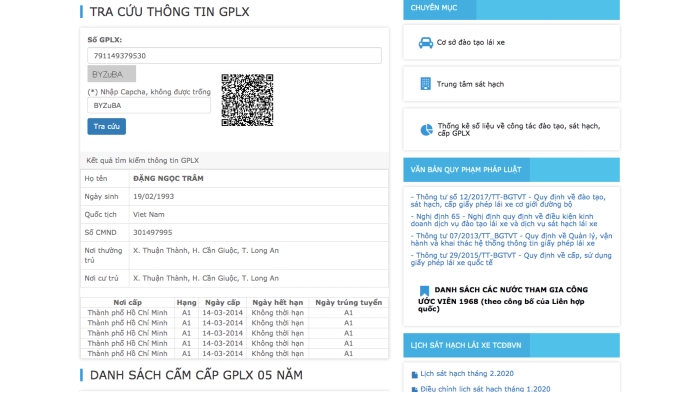Open Thông tư số 12/2017/TT-BGTVT link
The height and width of the screenshot is (393, 700).
point(508,201)
